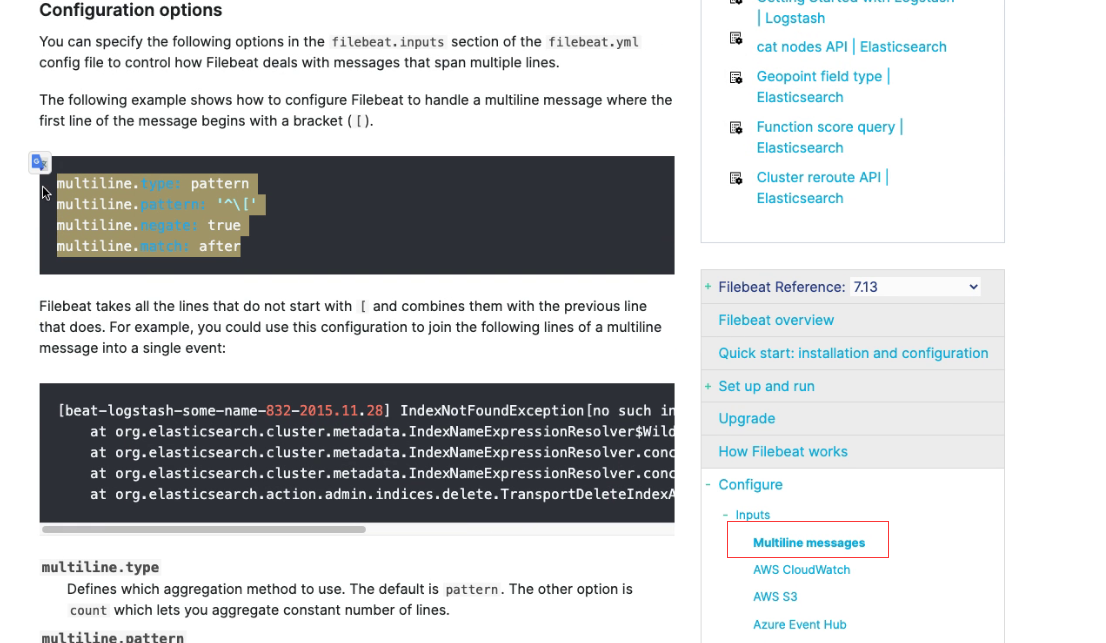1106x643 pixels.
Task: Open the Set up and run page
Action: [x=767, y=386]
